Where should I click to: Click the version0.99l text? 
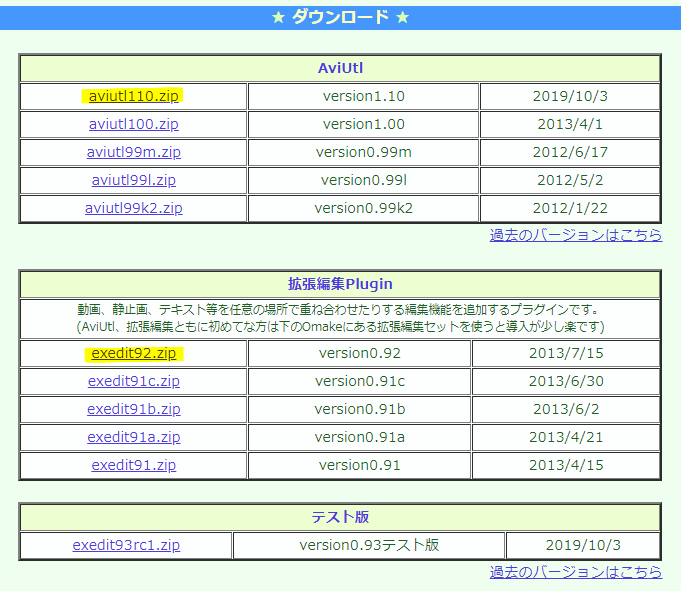364,180
